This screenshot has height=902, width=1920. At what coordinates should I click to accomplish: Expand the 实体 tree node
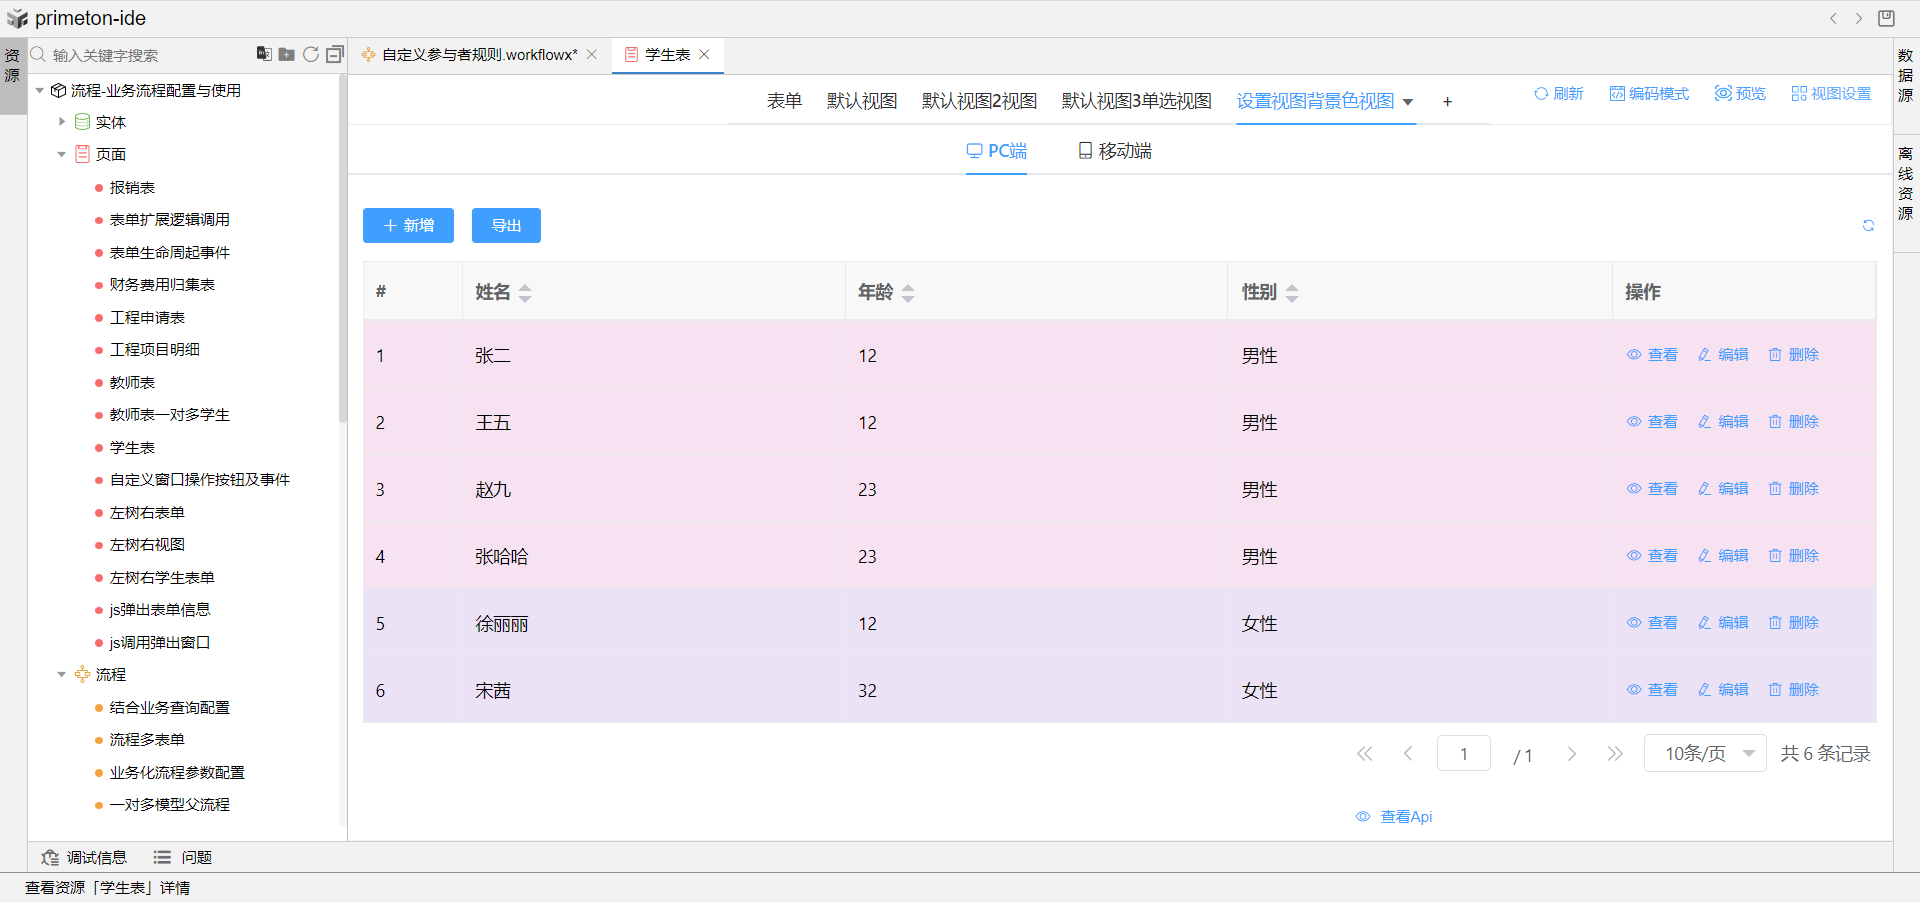62,122
